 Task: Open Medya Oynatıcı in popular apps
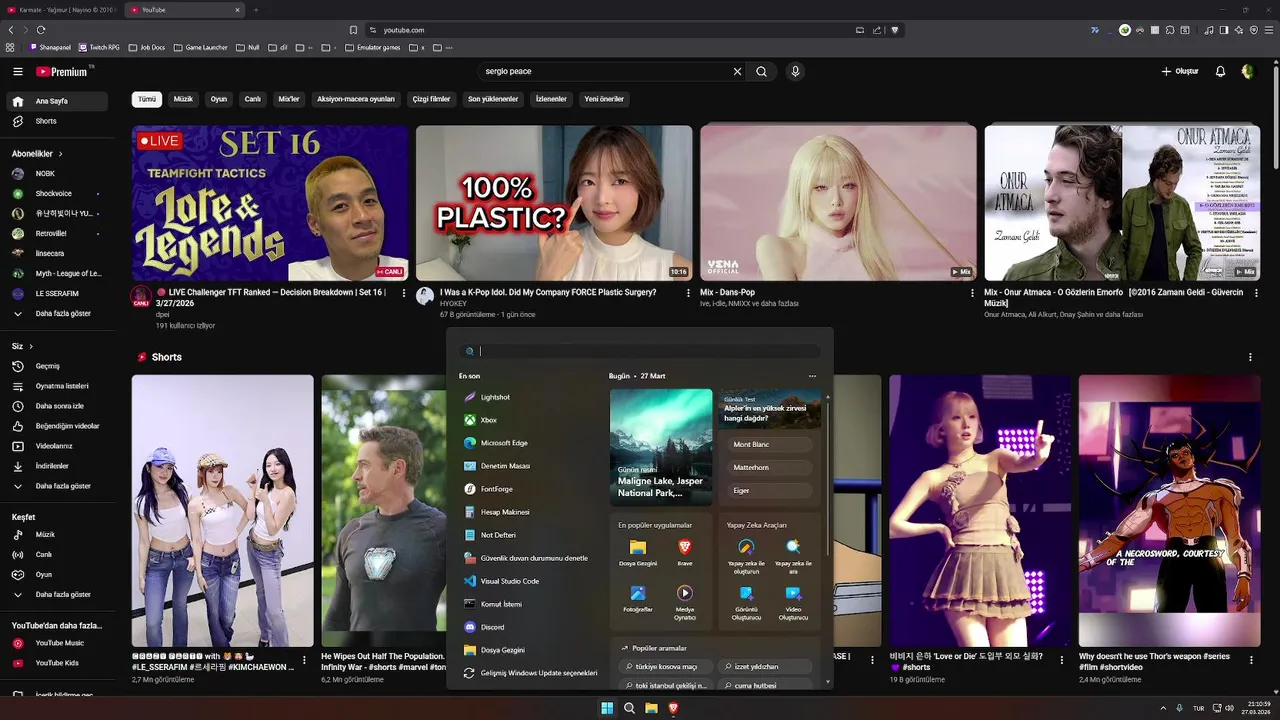tap(685, 602)
